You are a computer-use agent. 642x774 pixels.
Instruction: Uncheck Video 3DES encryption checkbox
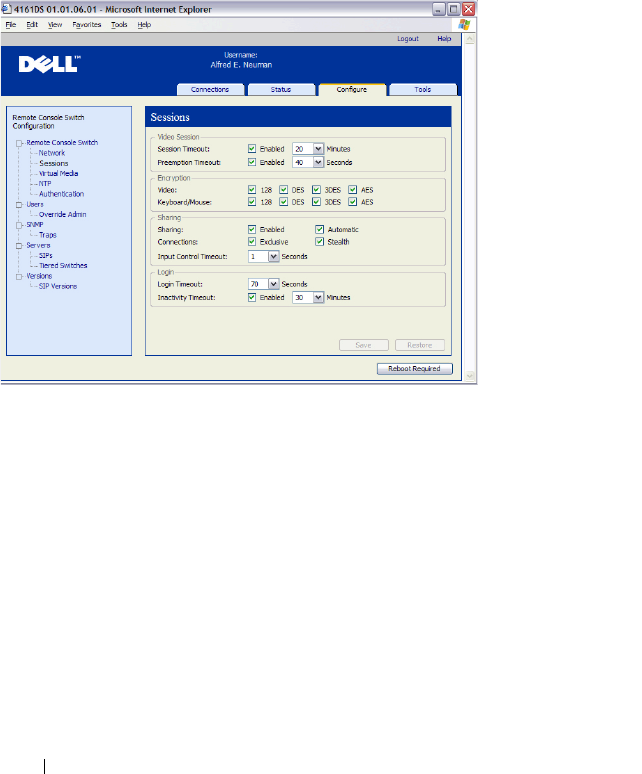(316, 190)
